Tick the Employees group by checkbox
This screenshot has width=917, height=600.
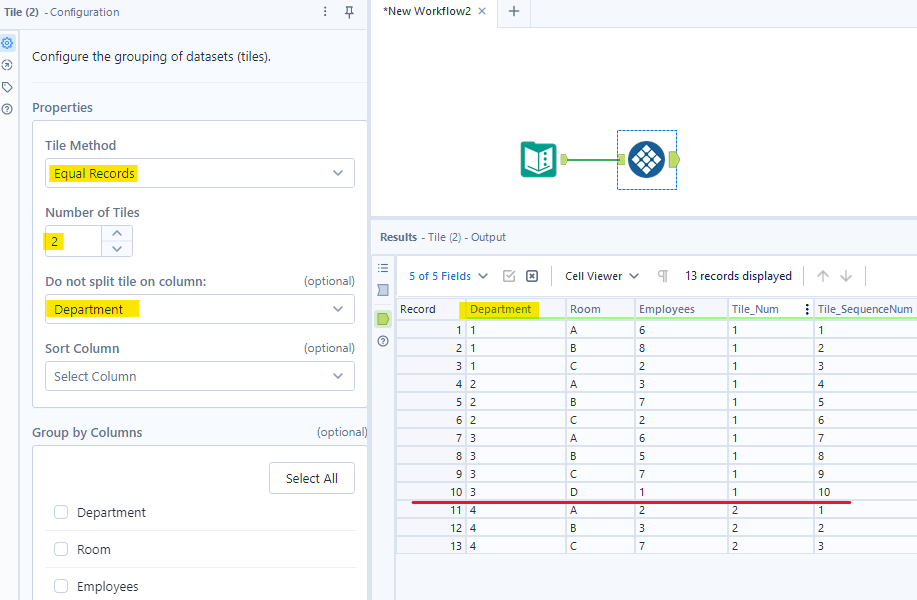point(61,586)
